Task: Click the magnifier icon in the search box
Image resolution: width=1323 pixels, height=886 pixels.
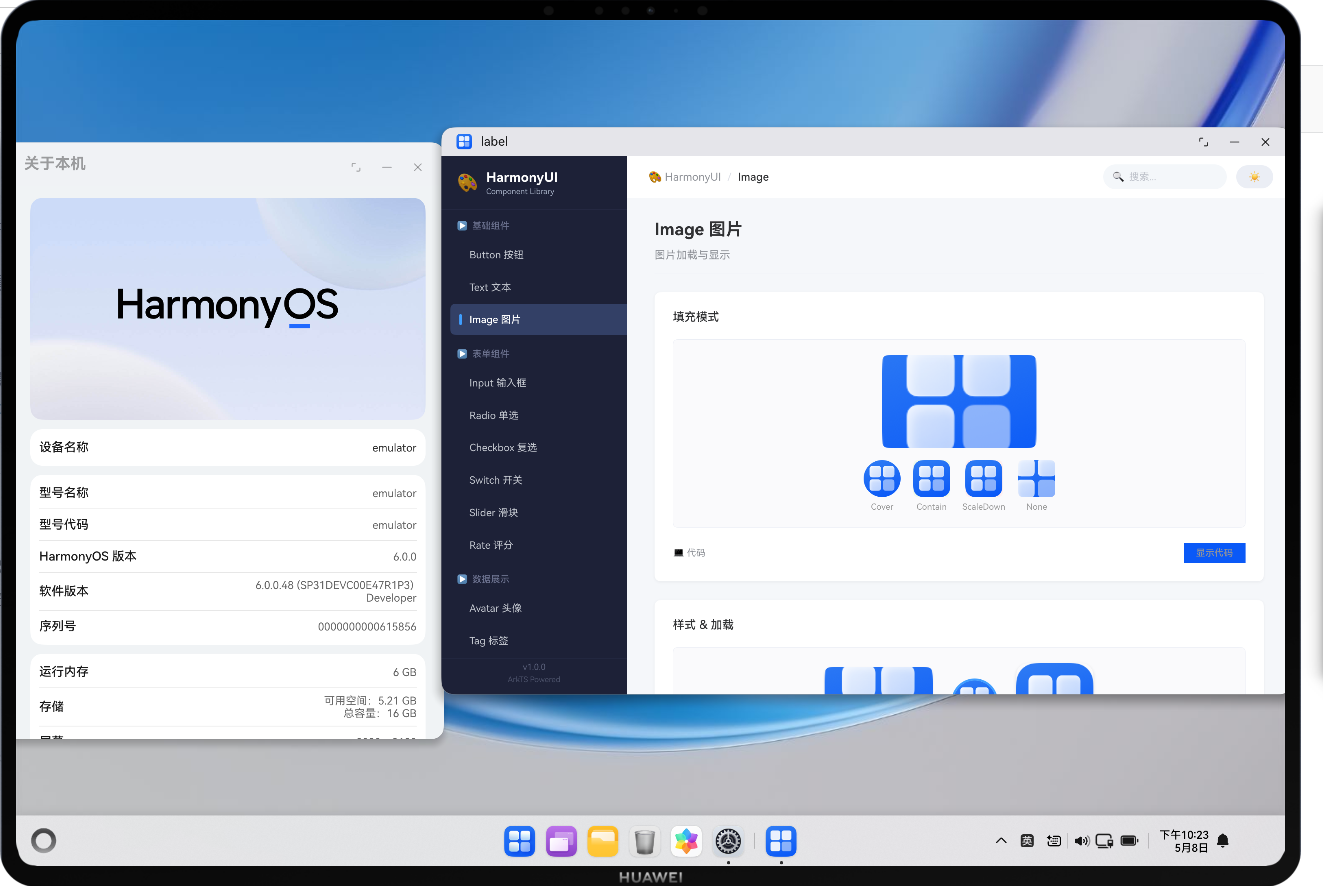Action: [1118, 177]
